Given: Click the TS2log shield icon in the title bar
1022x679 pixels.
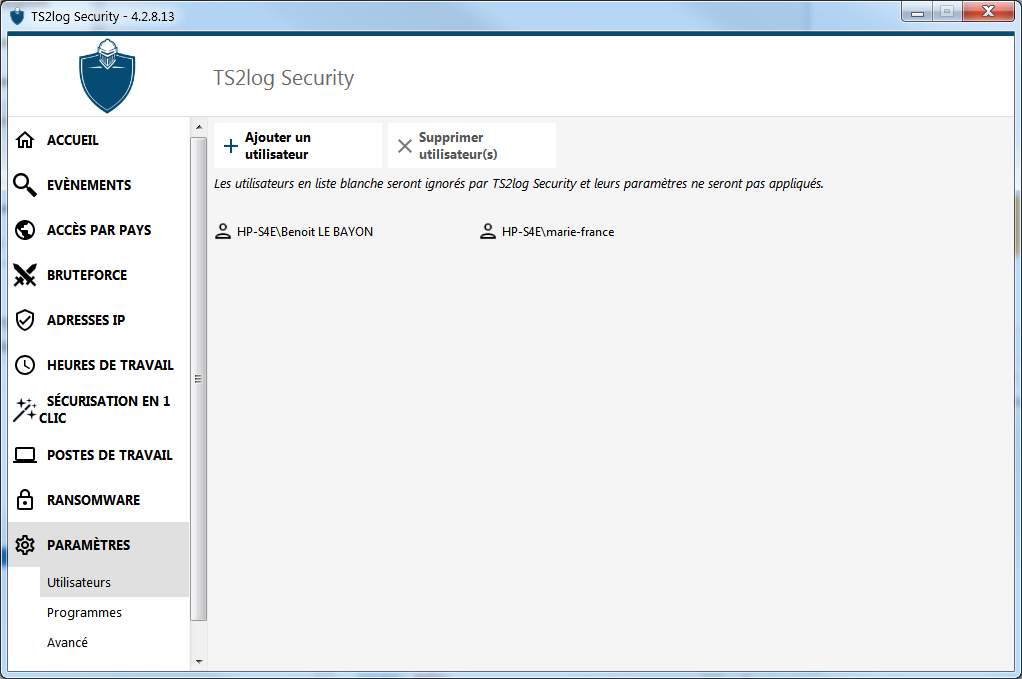Looking at the screenshot, I should click(x=18, y=16).
